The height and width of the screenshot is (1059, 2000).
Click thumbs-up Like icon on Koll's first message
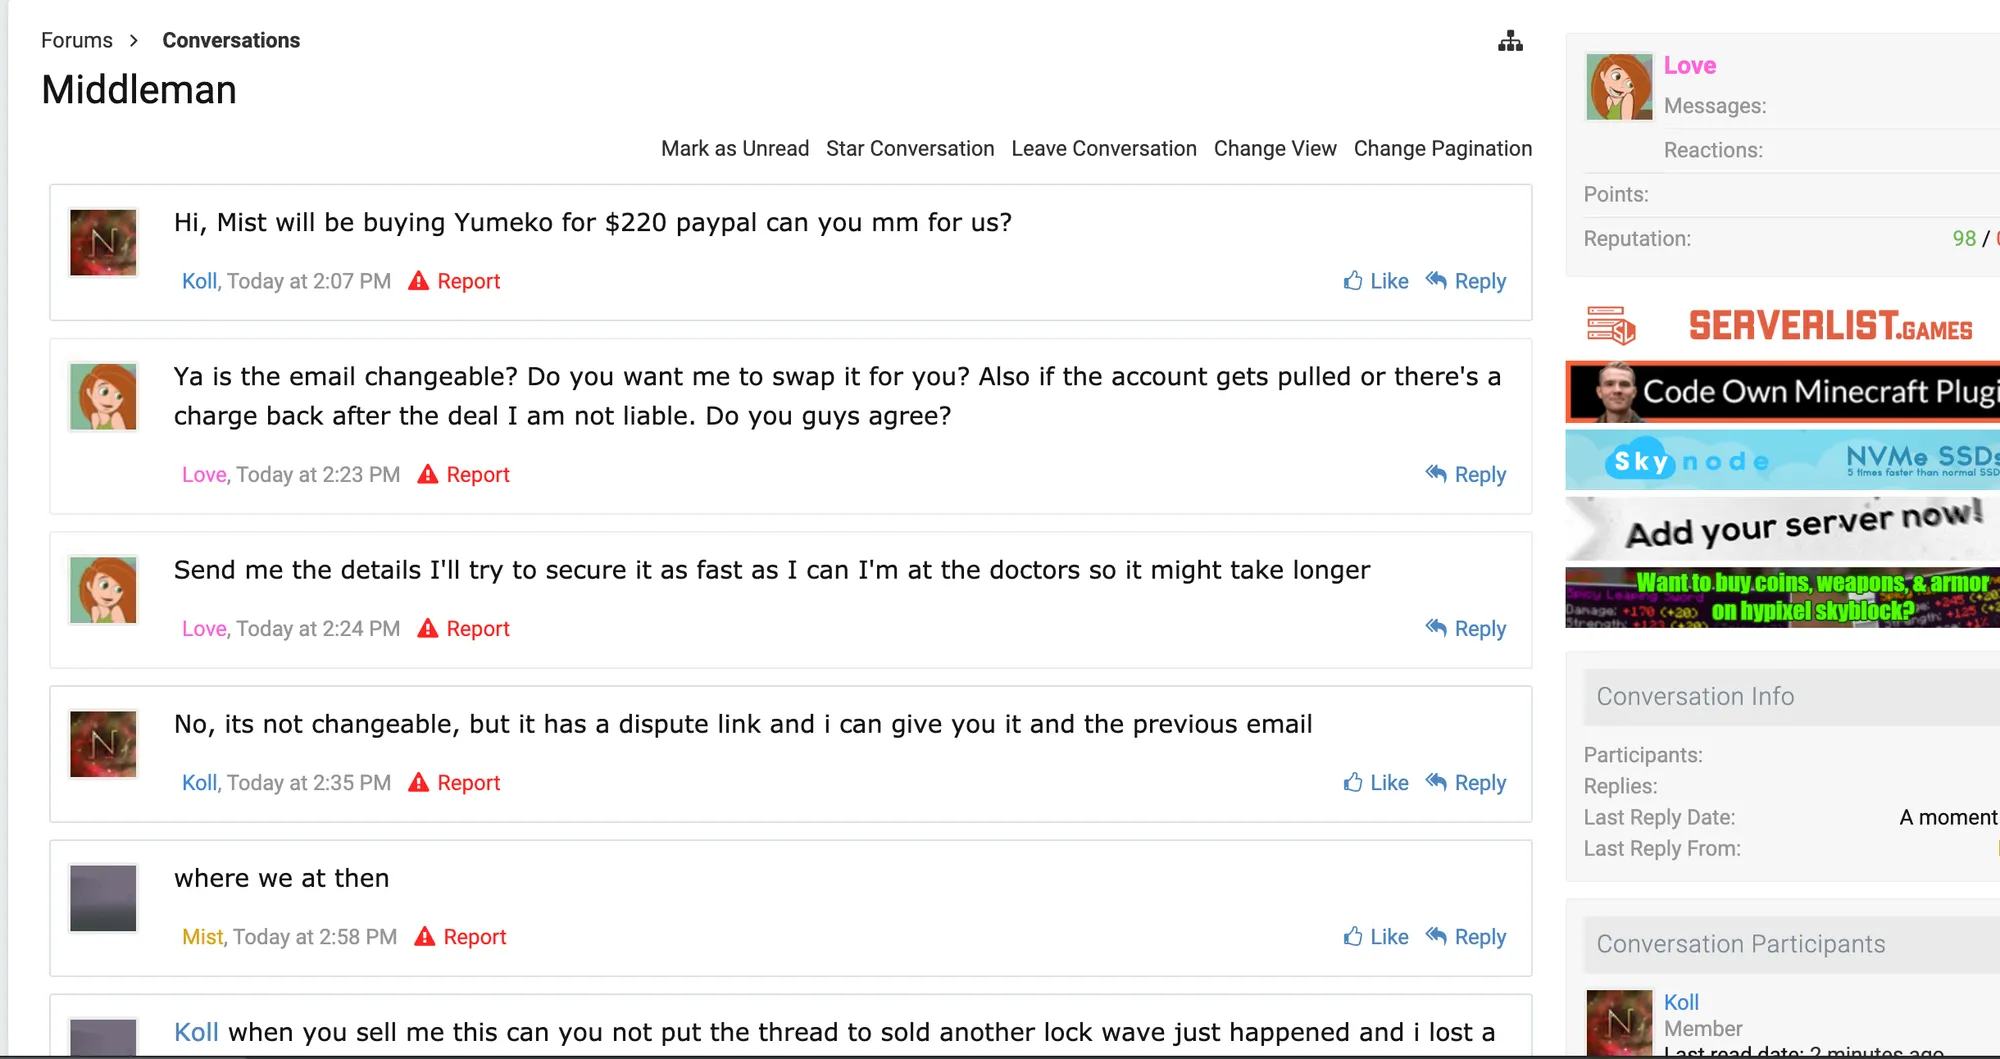coord(1353,281)
